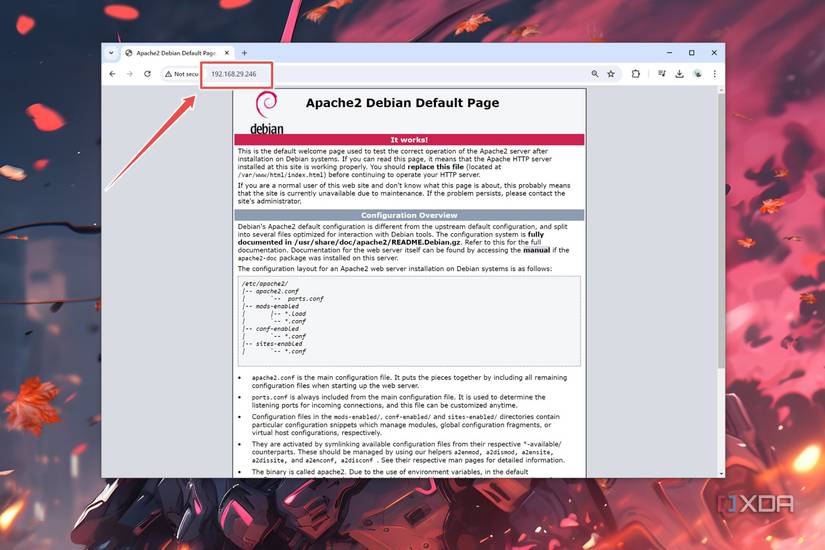Maximize the browser window

click(691, 53)
